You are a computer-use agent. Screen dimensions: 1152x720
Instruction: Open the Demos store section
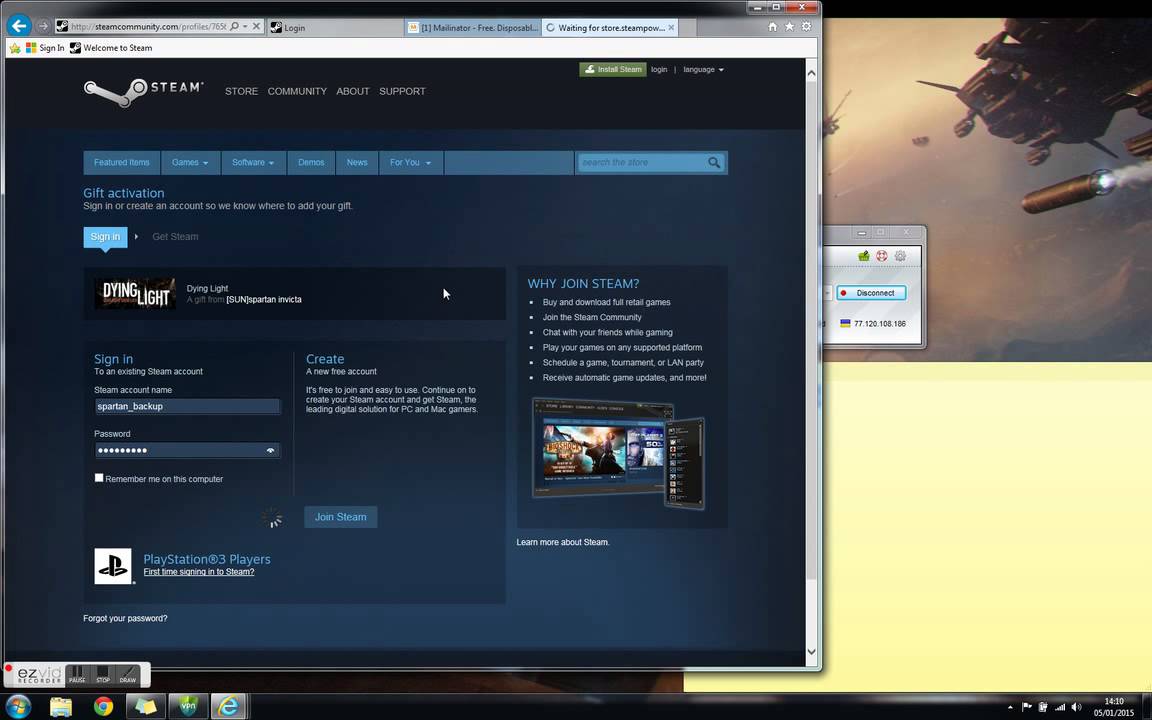coord(311,162)
